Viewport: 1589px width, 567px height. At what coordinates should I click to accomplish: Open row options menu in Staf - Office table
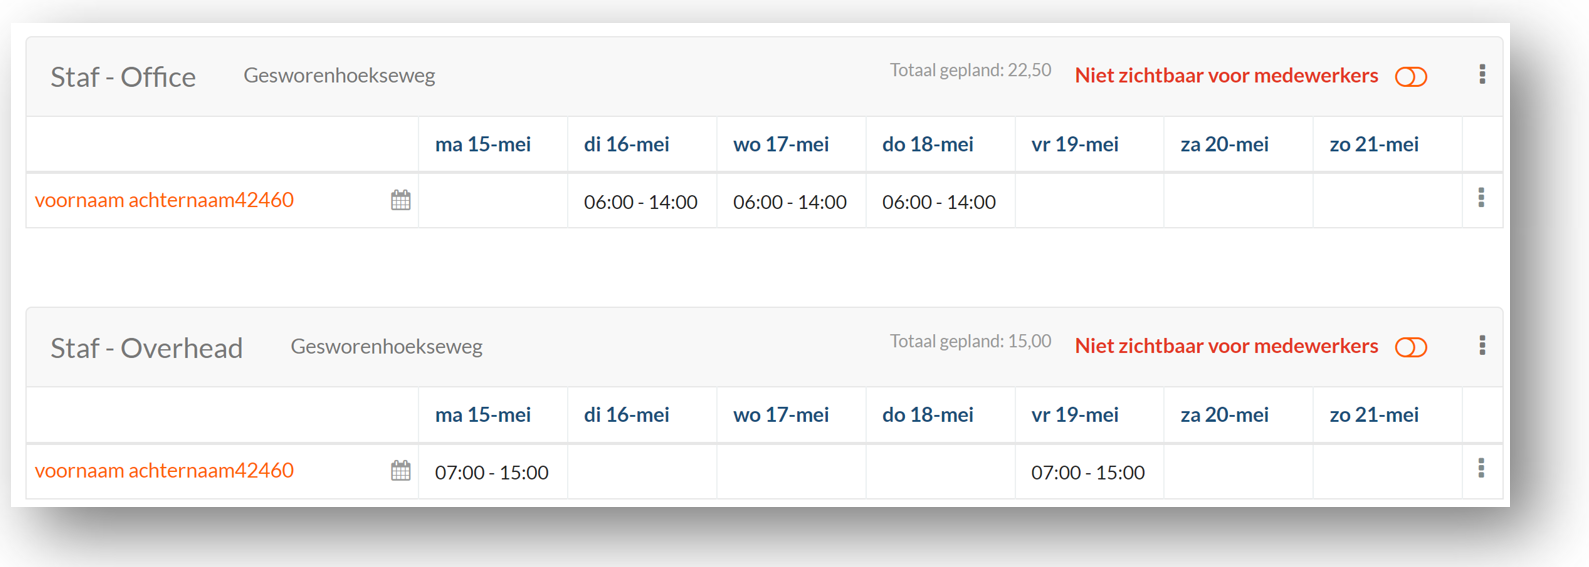tap(1481, 199)
